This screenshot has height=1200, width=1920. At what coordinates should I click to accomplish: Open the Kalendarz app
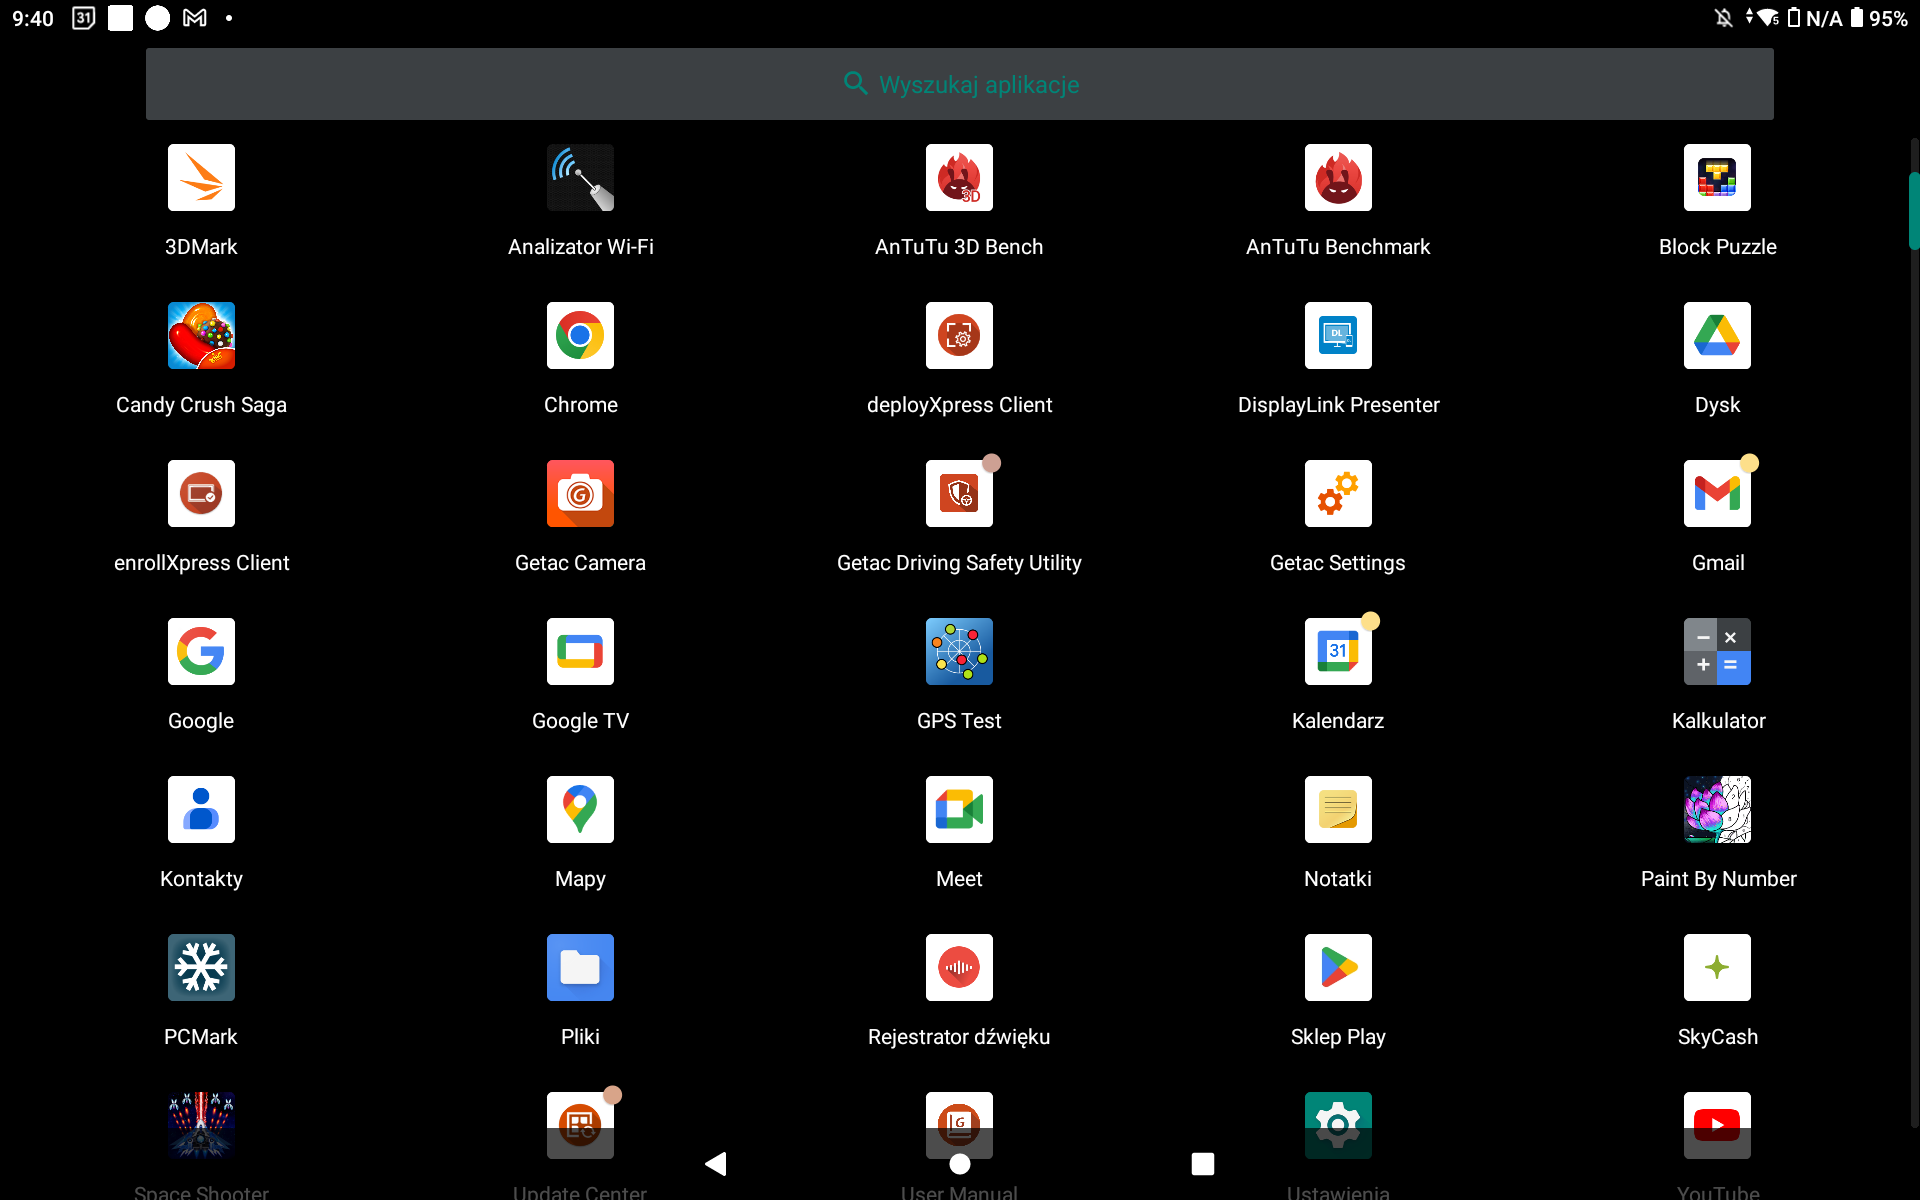coord(1338,652)
